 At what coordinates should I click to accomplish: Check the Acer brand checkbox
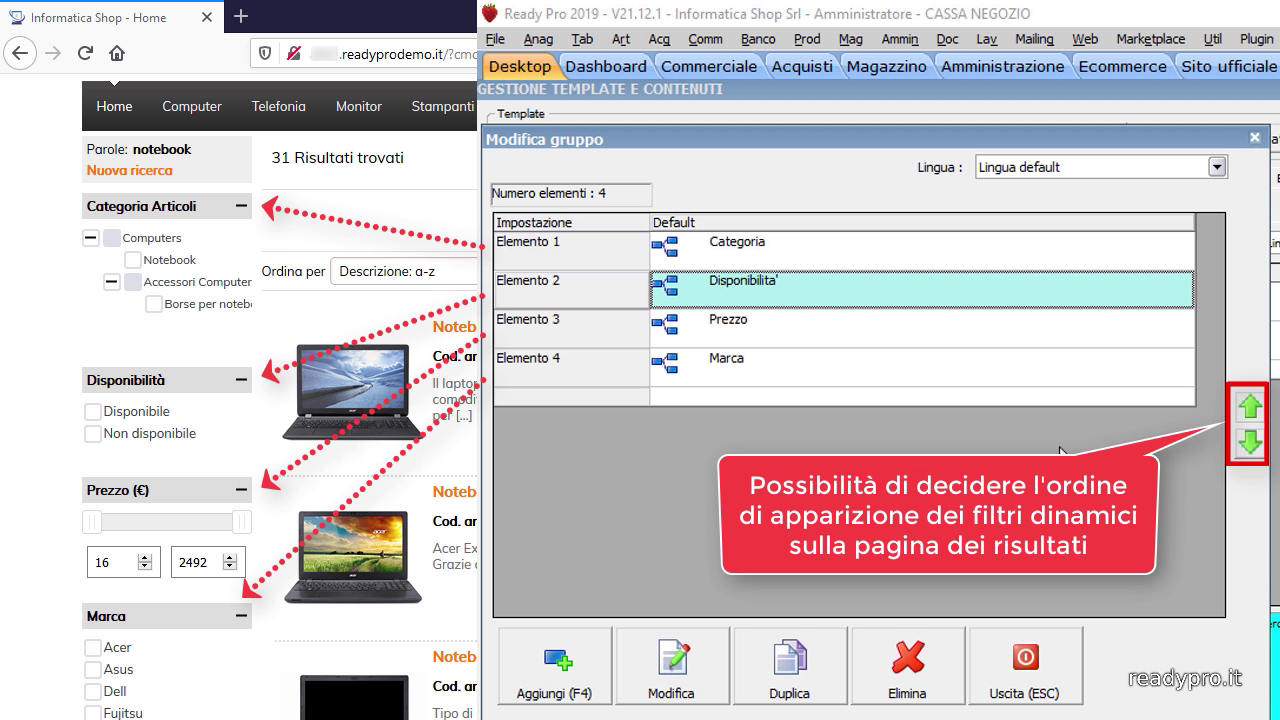pos(93,648)
